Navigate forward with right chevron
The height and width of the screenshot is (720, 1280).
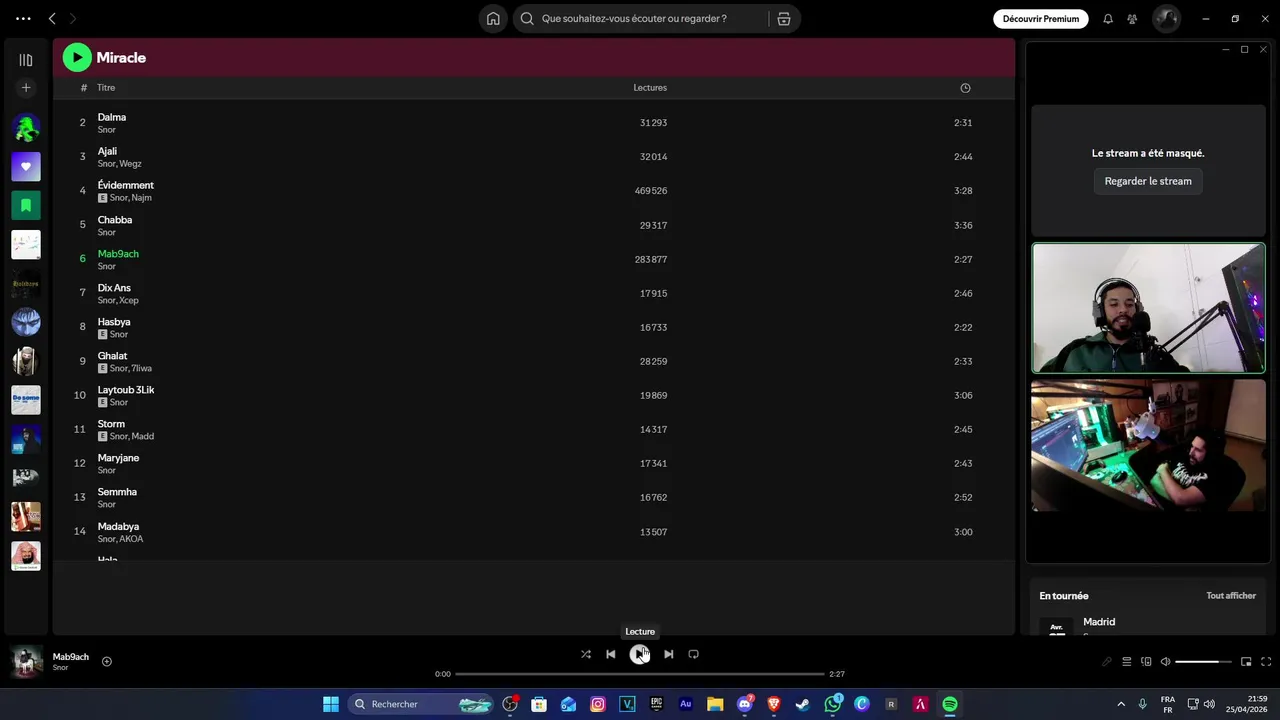tap(72, 18)
